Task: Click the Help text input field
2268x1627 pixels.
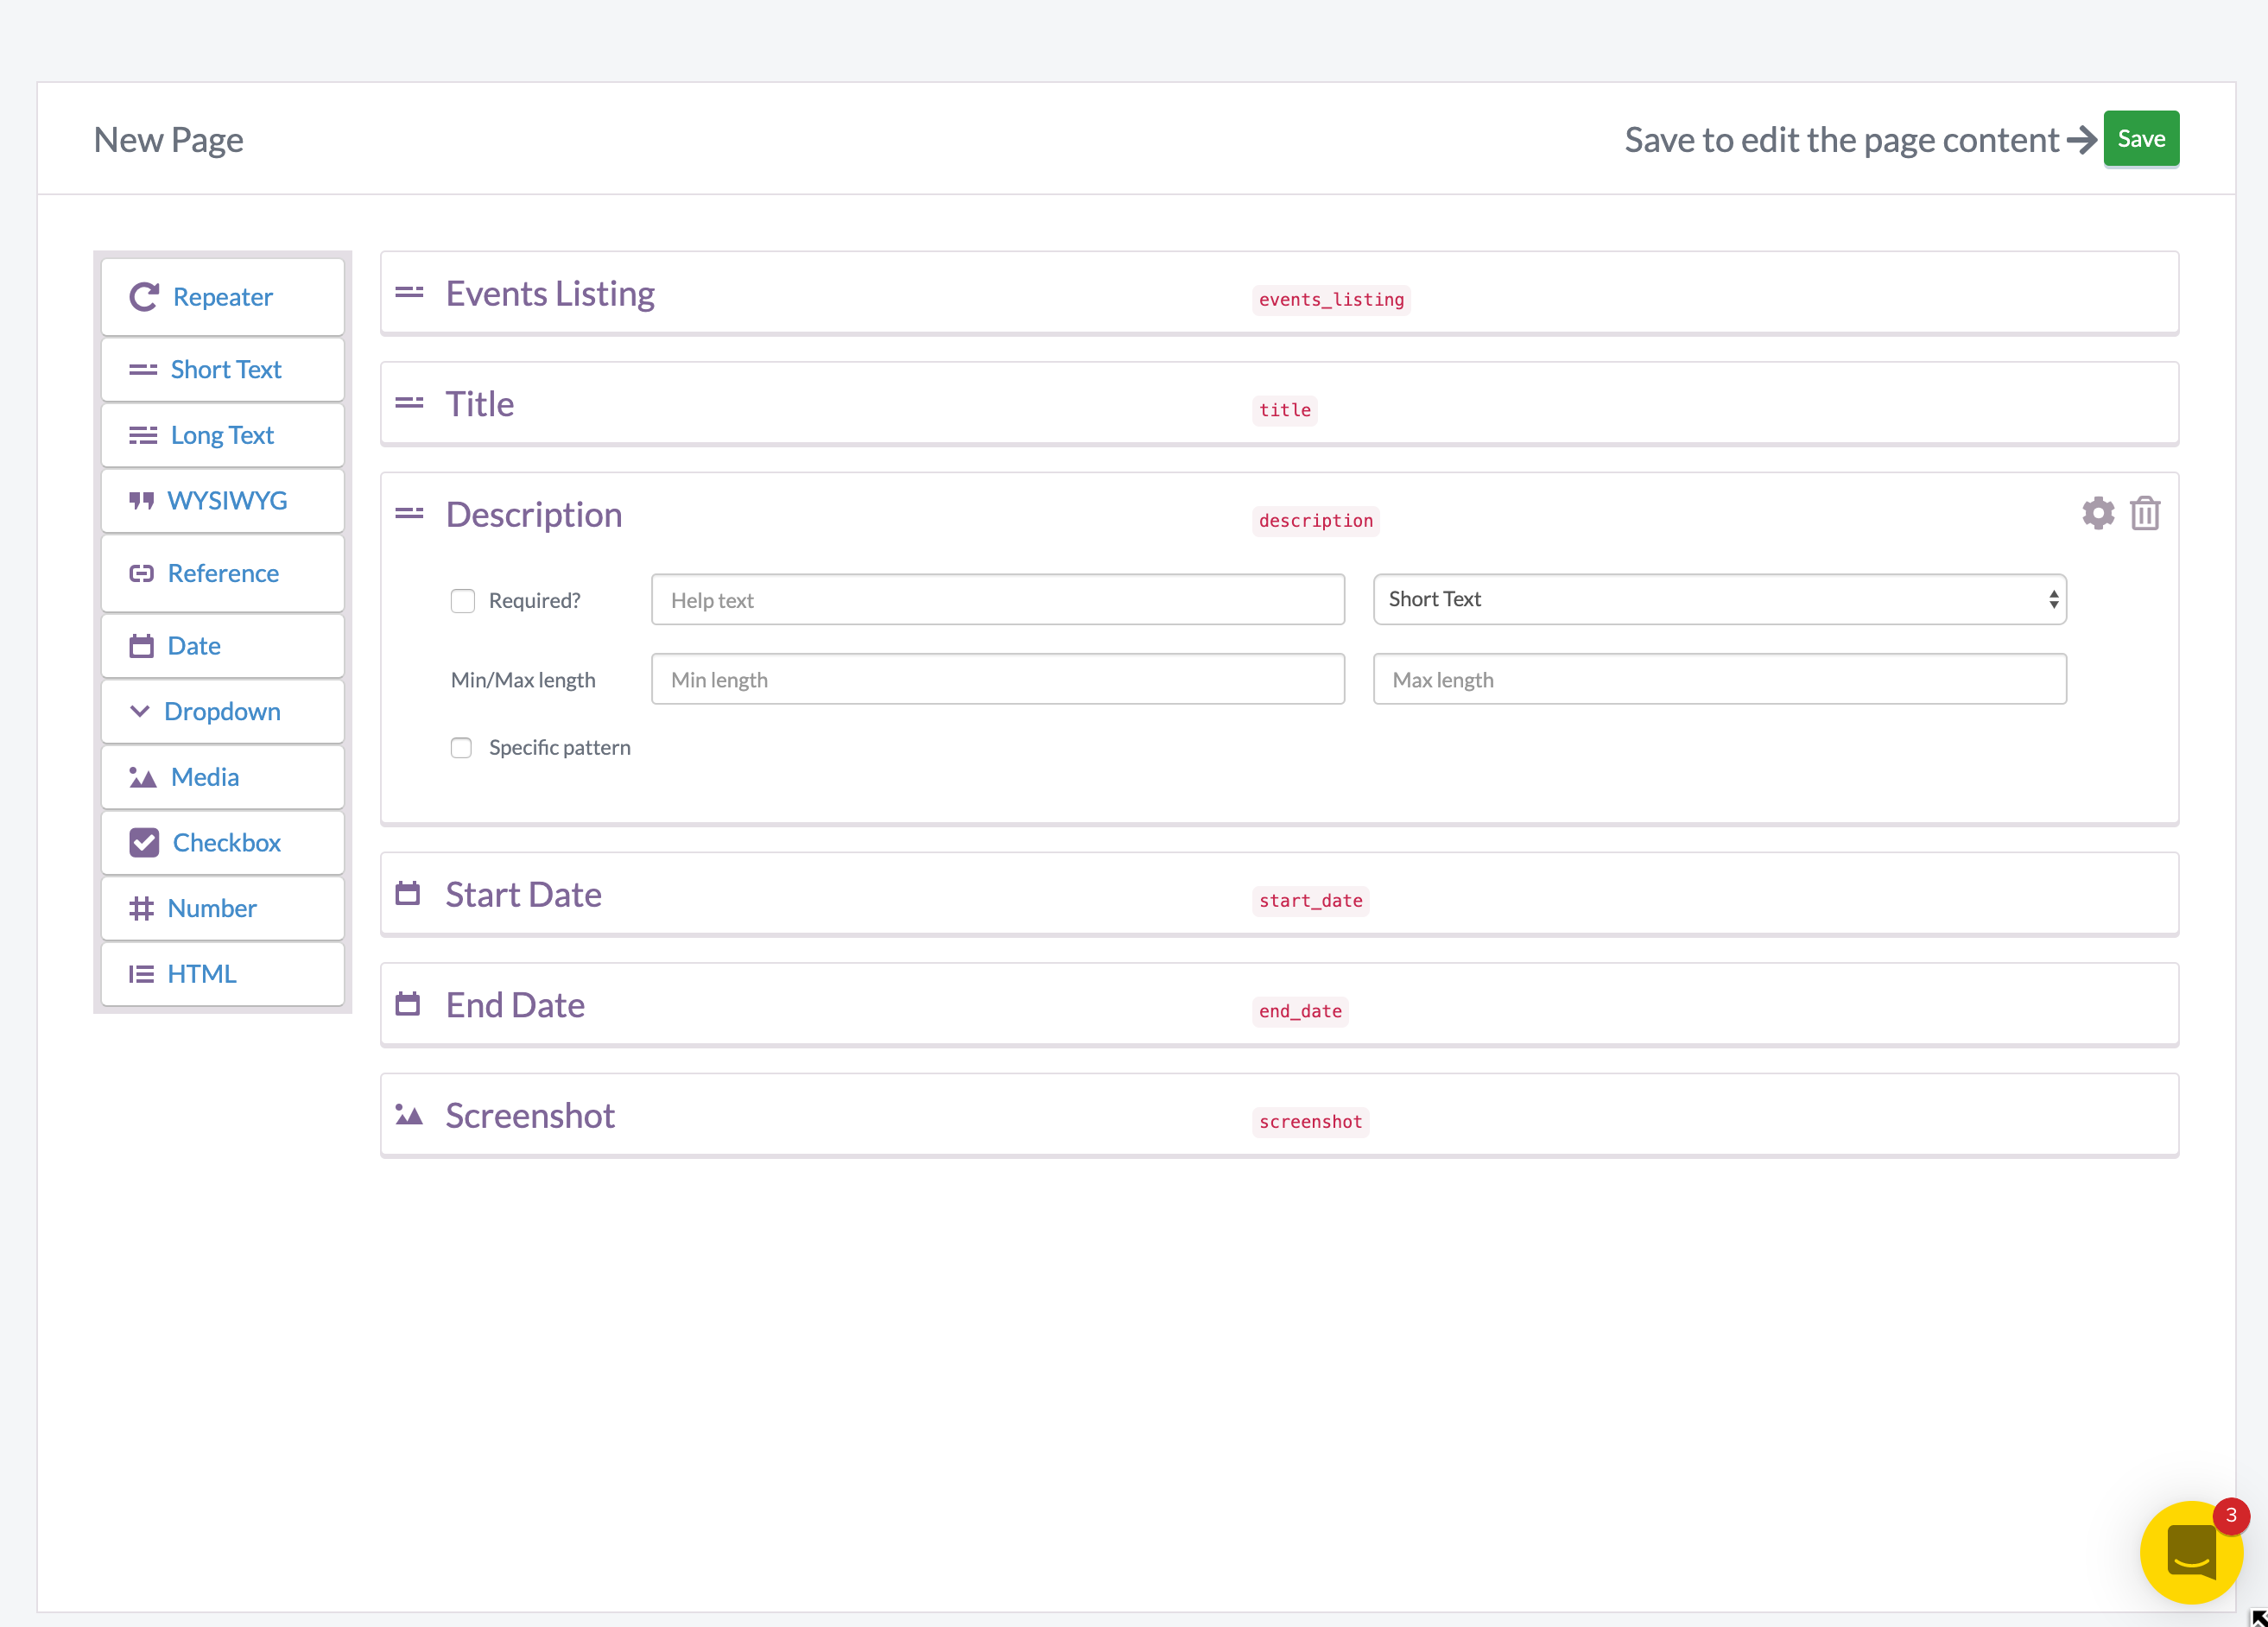Action: pos(997,598)
